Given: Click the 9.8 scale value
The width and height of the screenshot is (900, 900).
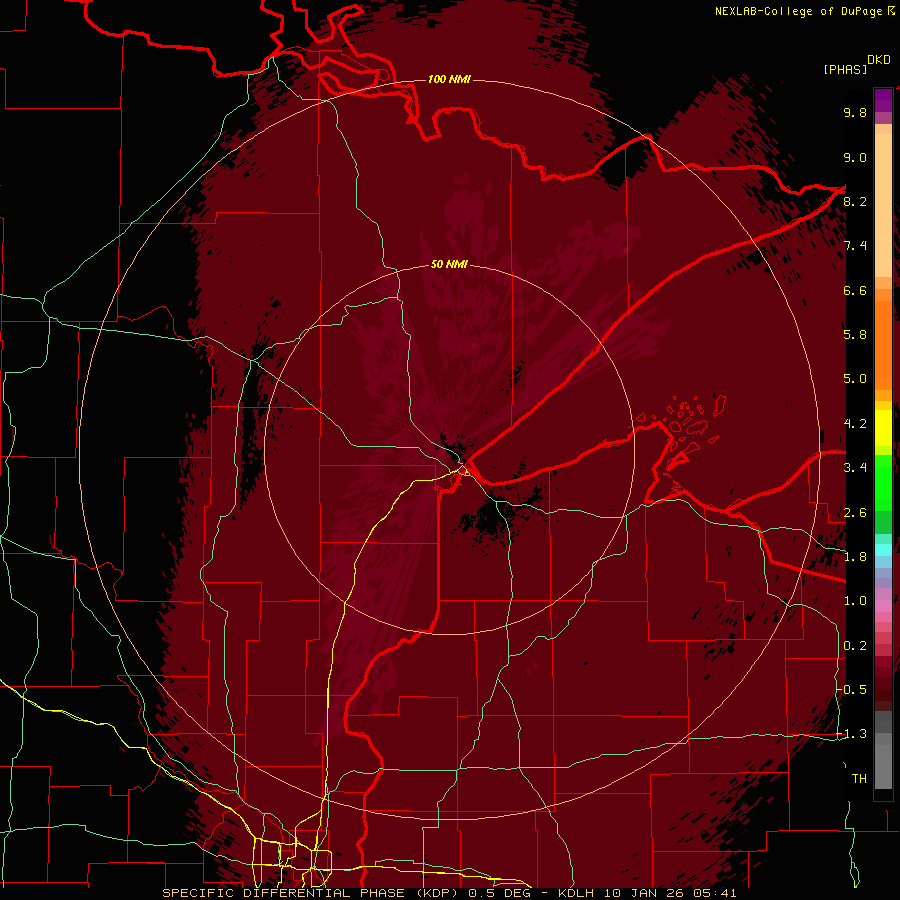Looking at the screenshot, I should [855, 112].
